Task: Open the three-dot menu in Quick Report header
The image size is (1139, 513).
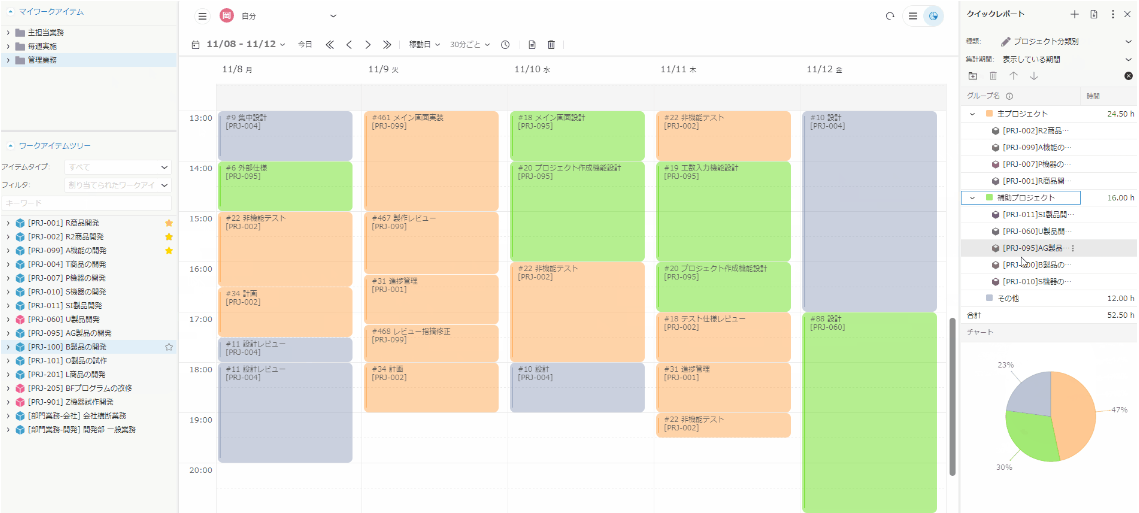Action: (x=1112, y=14)
